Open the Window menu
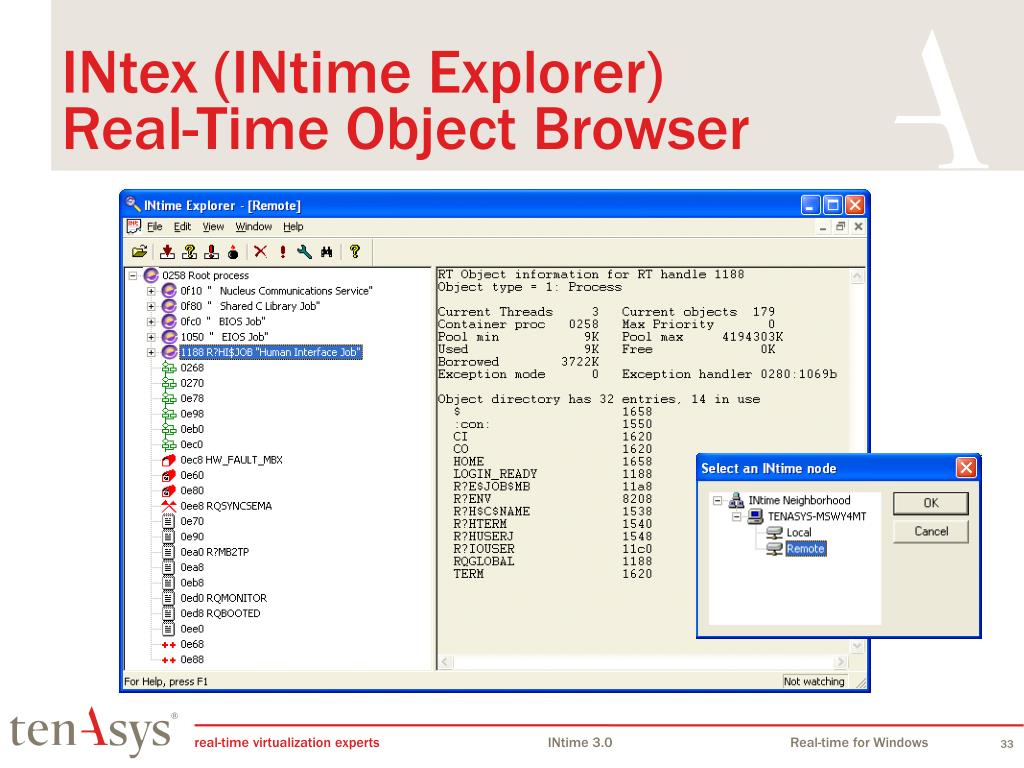1024x768 pixels. pyautogui.click(x=253, y=227)
